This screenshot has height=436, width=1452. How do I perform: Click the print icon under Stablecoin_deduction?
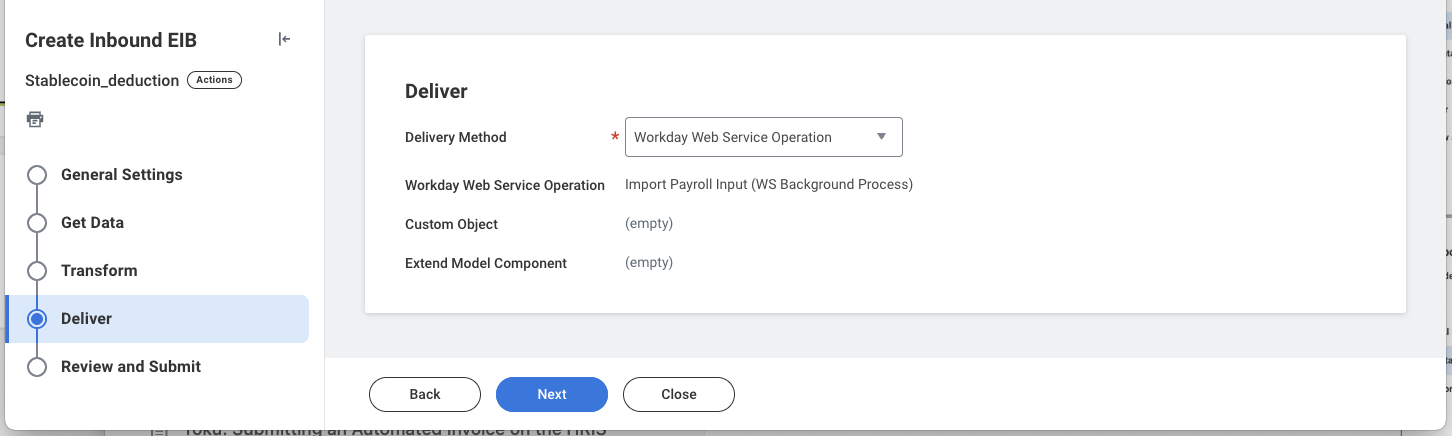[35, 119]
